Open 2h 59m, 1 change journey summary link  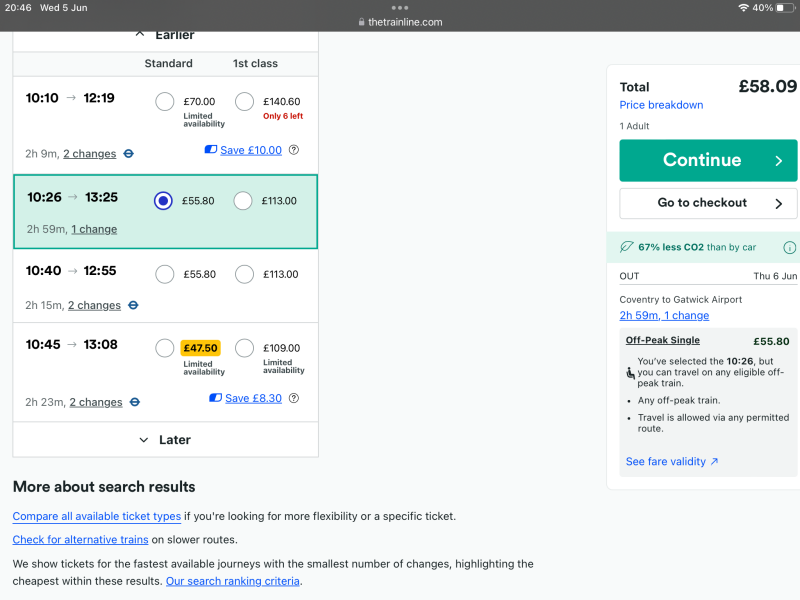pyautogui.click(x=664, y=315)
